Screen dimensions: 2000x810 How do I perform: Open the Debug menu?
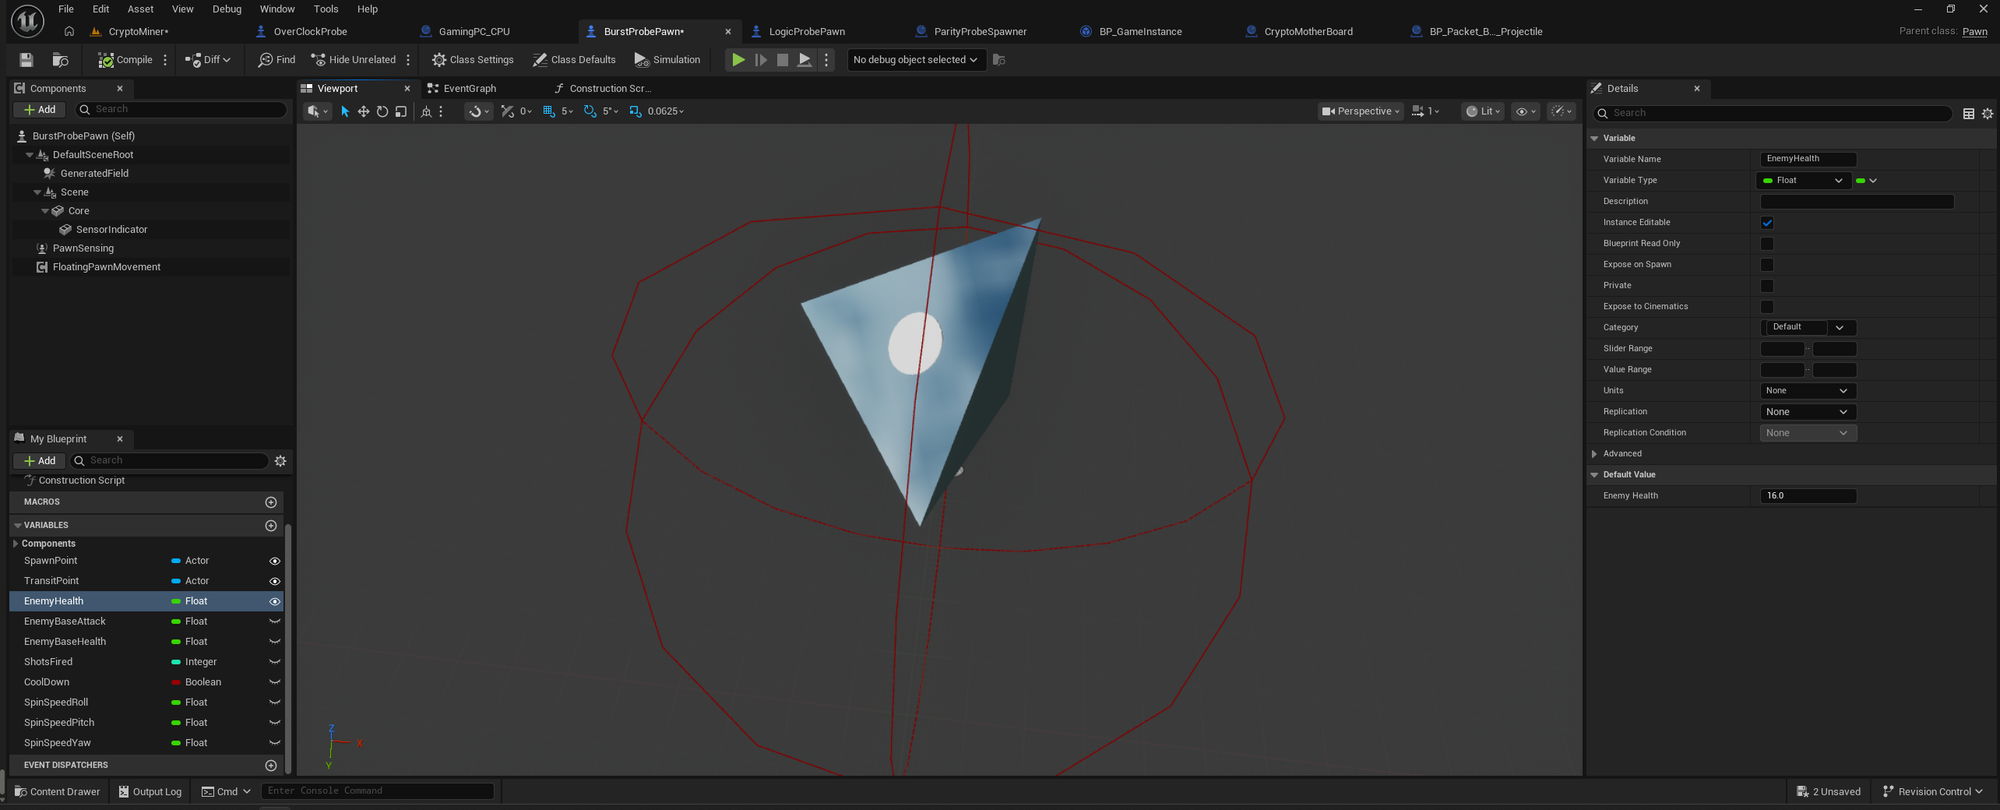[x=227, y=9]
